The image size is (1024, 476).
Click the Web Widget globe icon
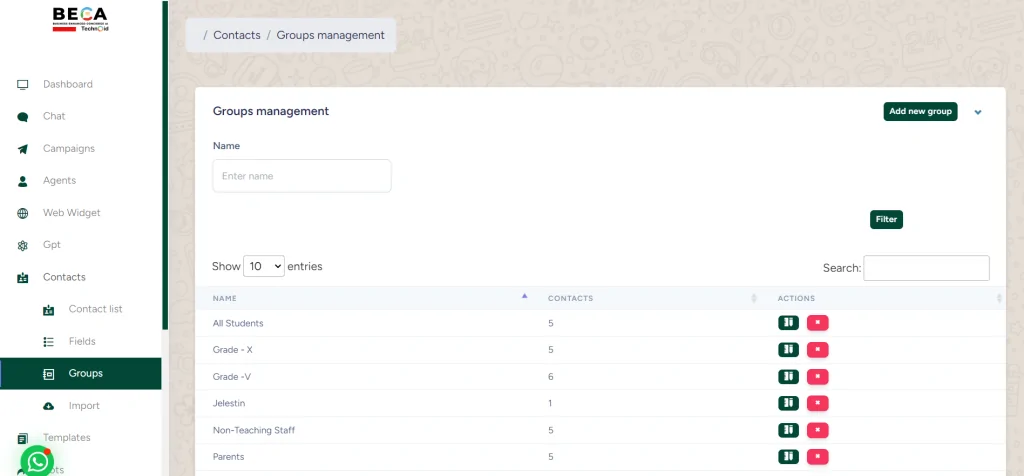(22, 213)
